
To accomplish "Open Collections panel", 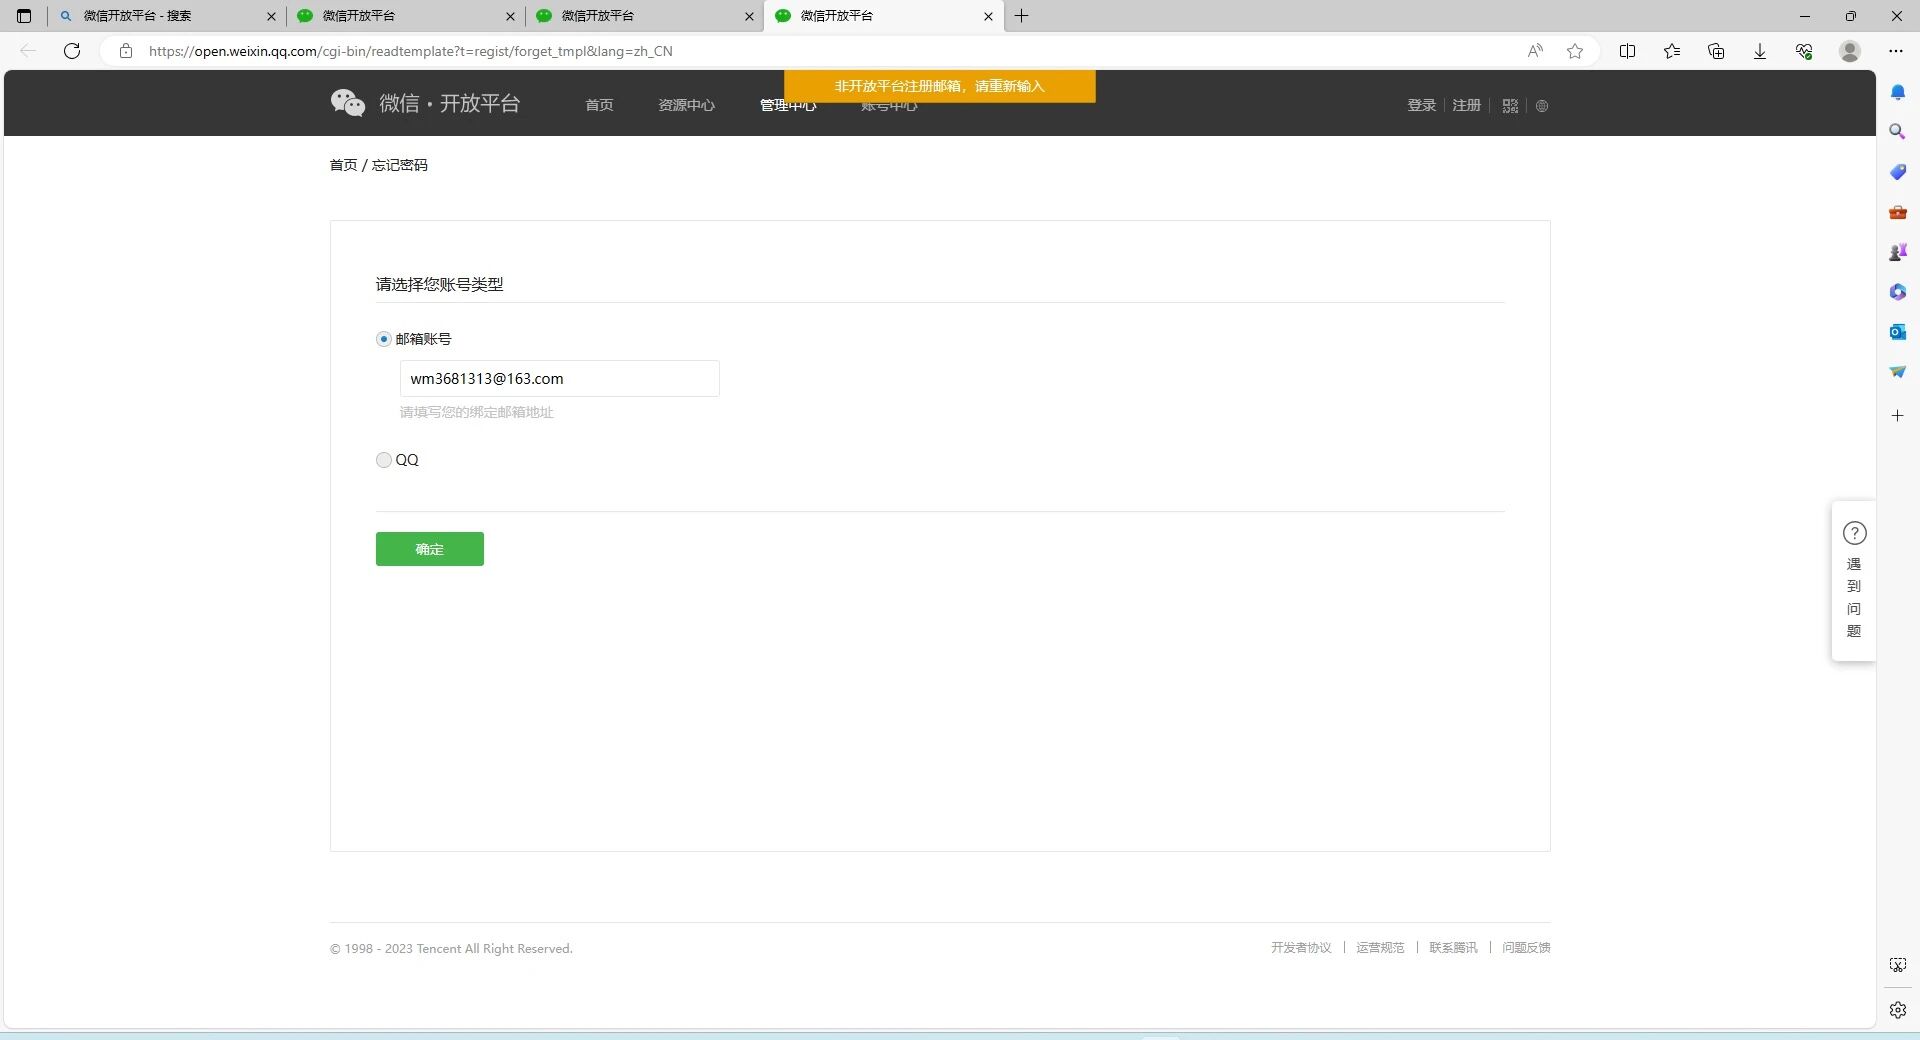I will [1716, 51].
